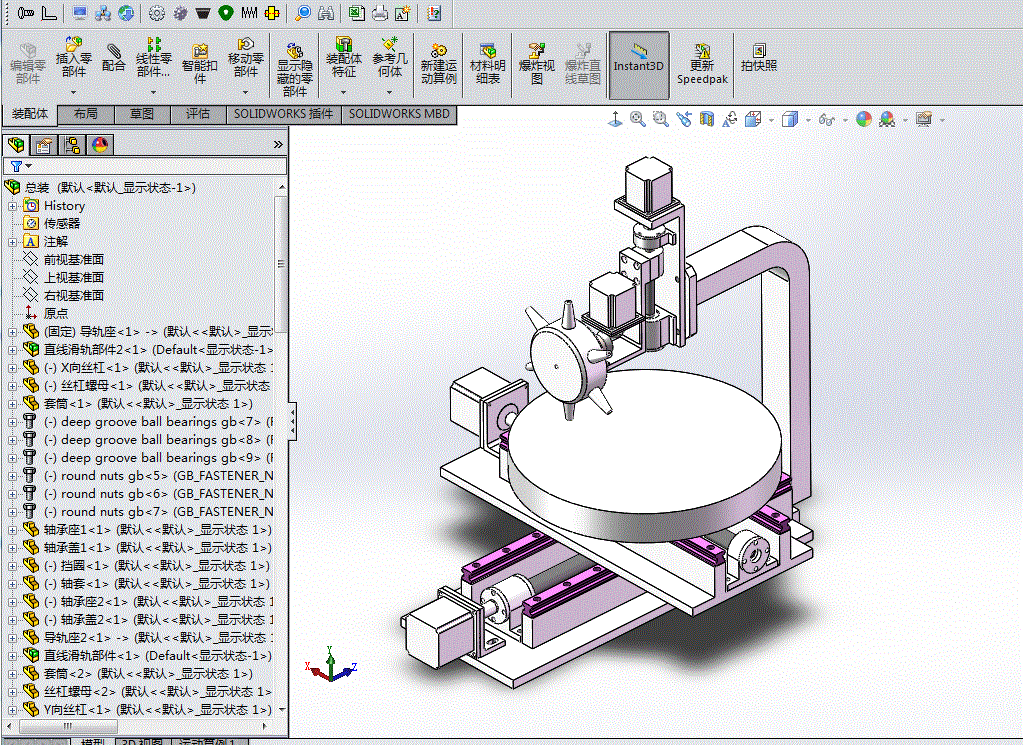Click the yellow cross beam calculator icon

point(272,13)
